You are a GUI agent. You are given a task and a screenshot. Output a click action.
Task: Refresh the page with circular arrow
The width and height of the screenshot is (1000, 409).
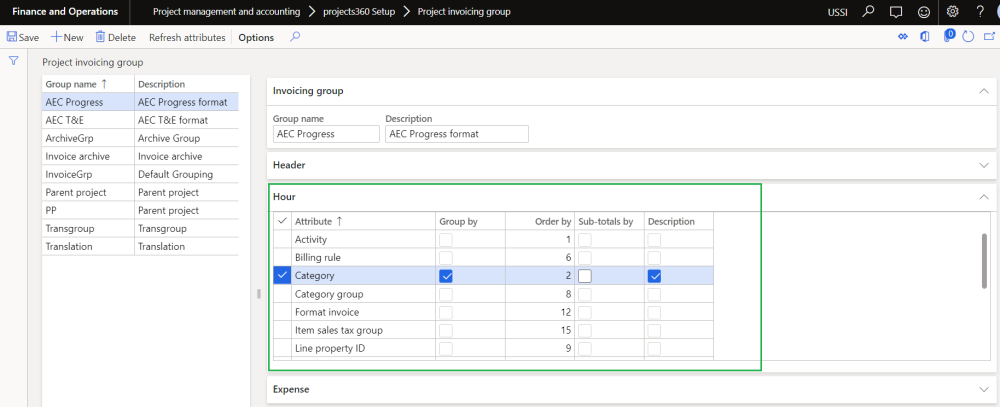pos(968,37)
